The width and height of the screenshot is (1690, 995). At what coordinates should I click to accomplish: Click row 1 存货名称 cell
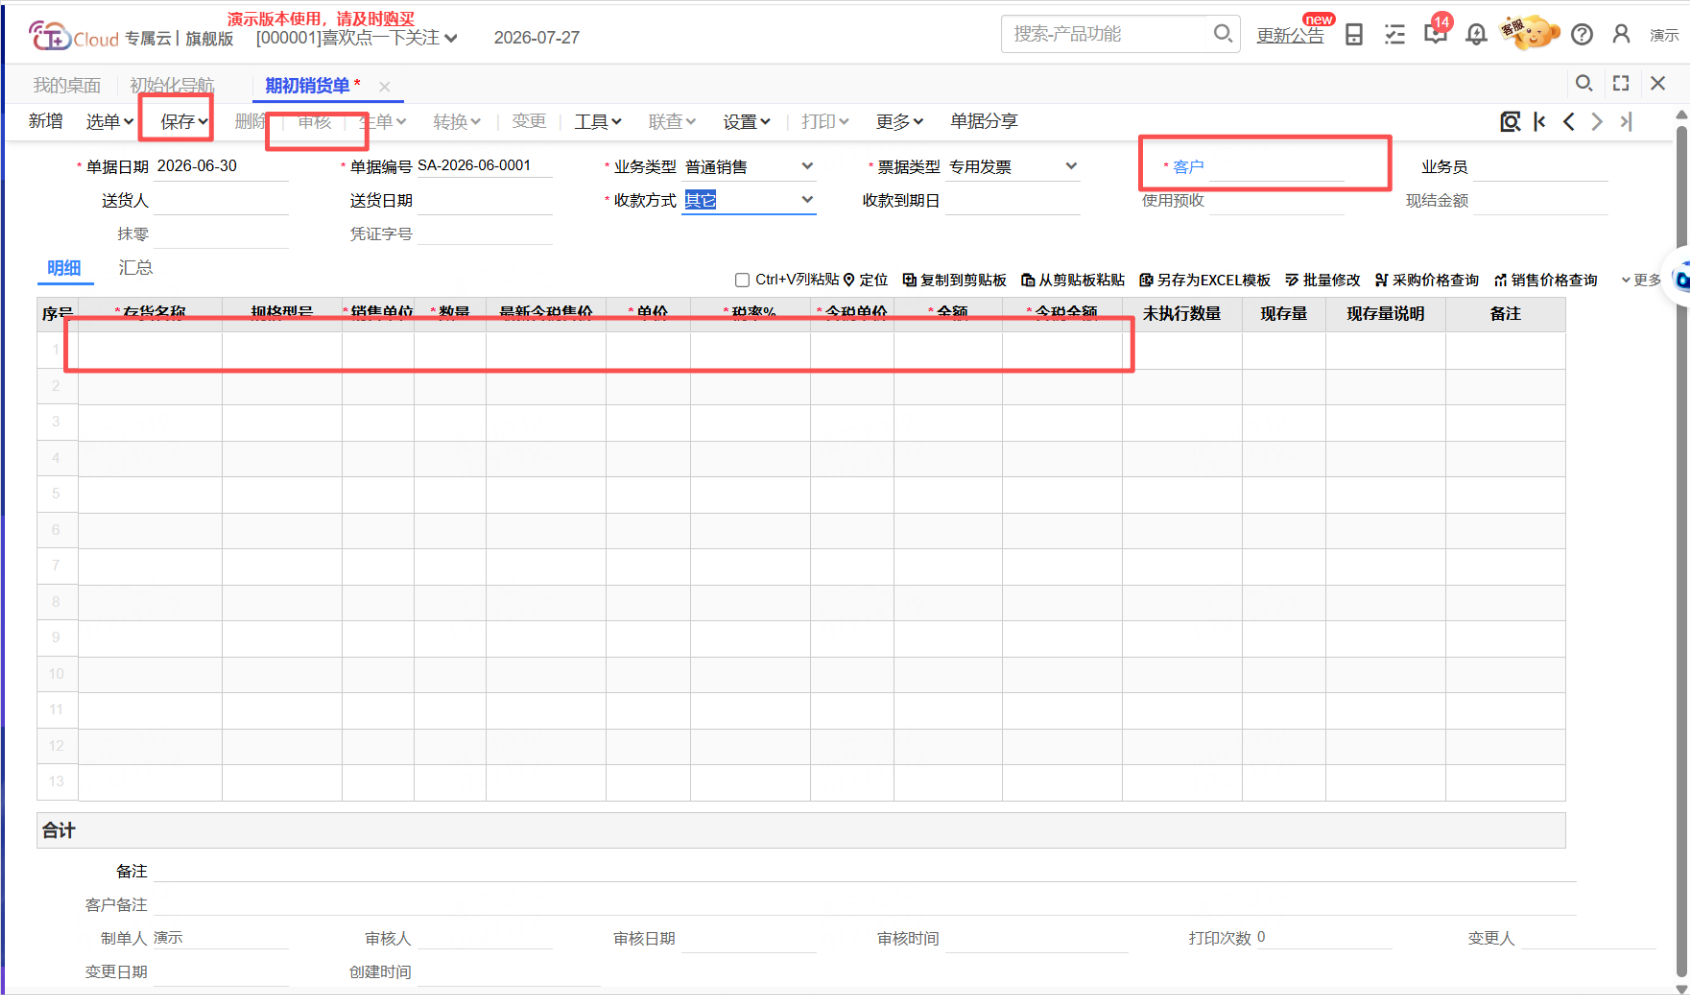[x=150, y=350]
